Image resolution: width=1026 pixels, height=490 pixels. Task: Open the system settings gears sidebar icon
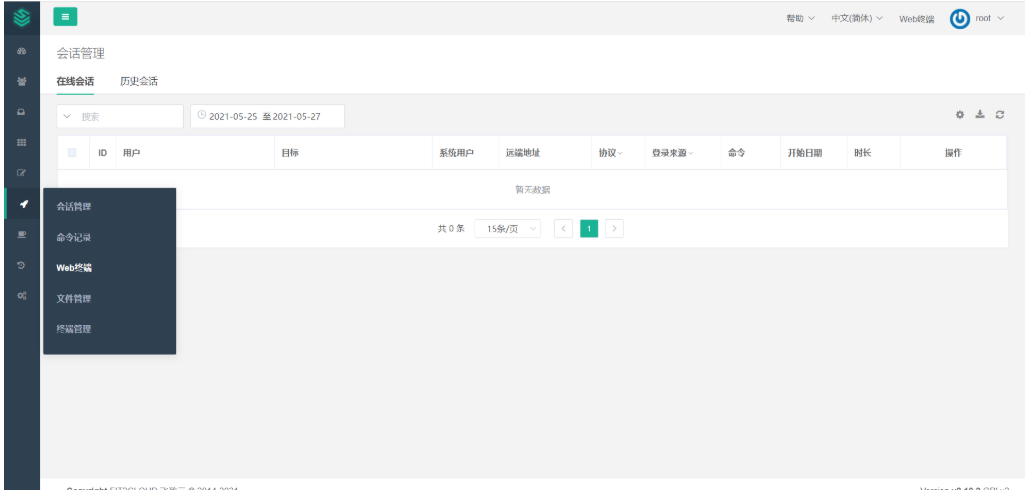tap(22, 296)
